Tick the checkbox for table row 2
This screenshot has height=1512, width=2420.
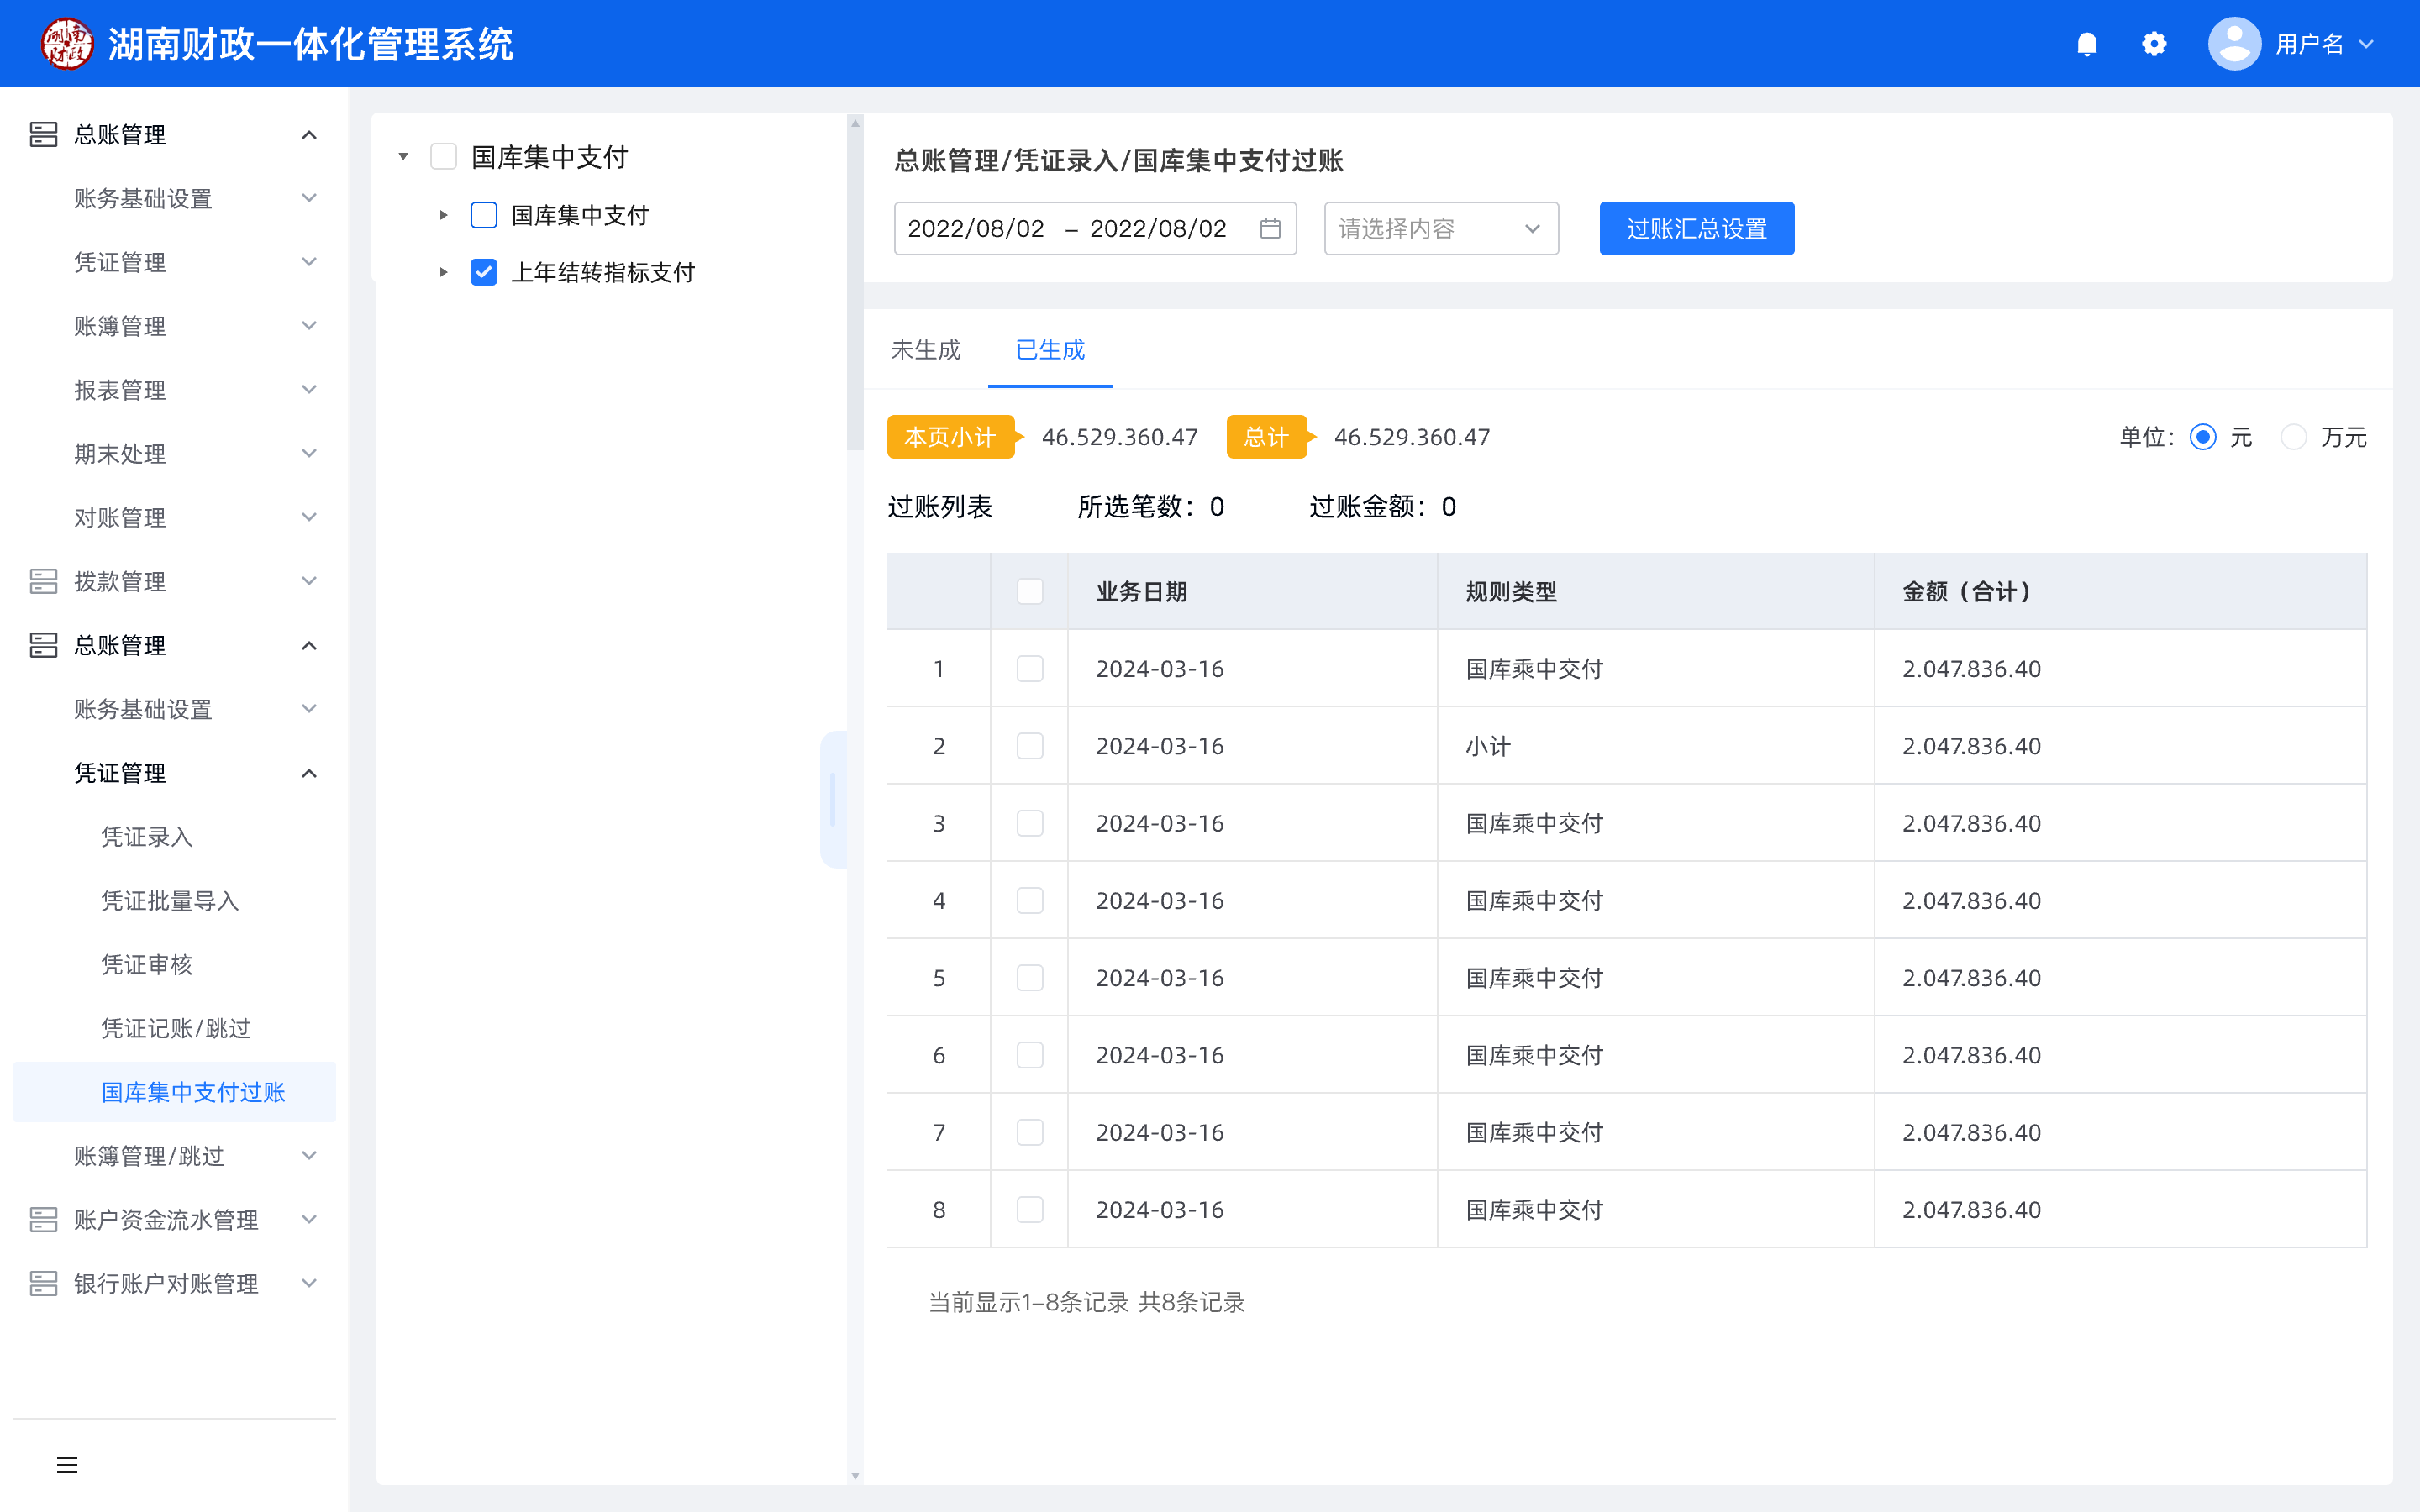1029,746
